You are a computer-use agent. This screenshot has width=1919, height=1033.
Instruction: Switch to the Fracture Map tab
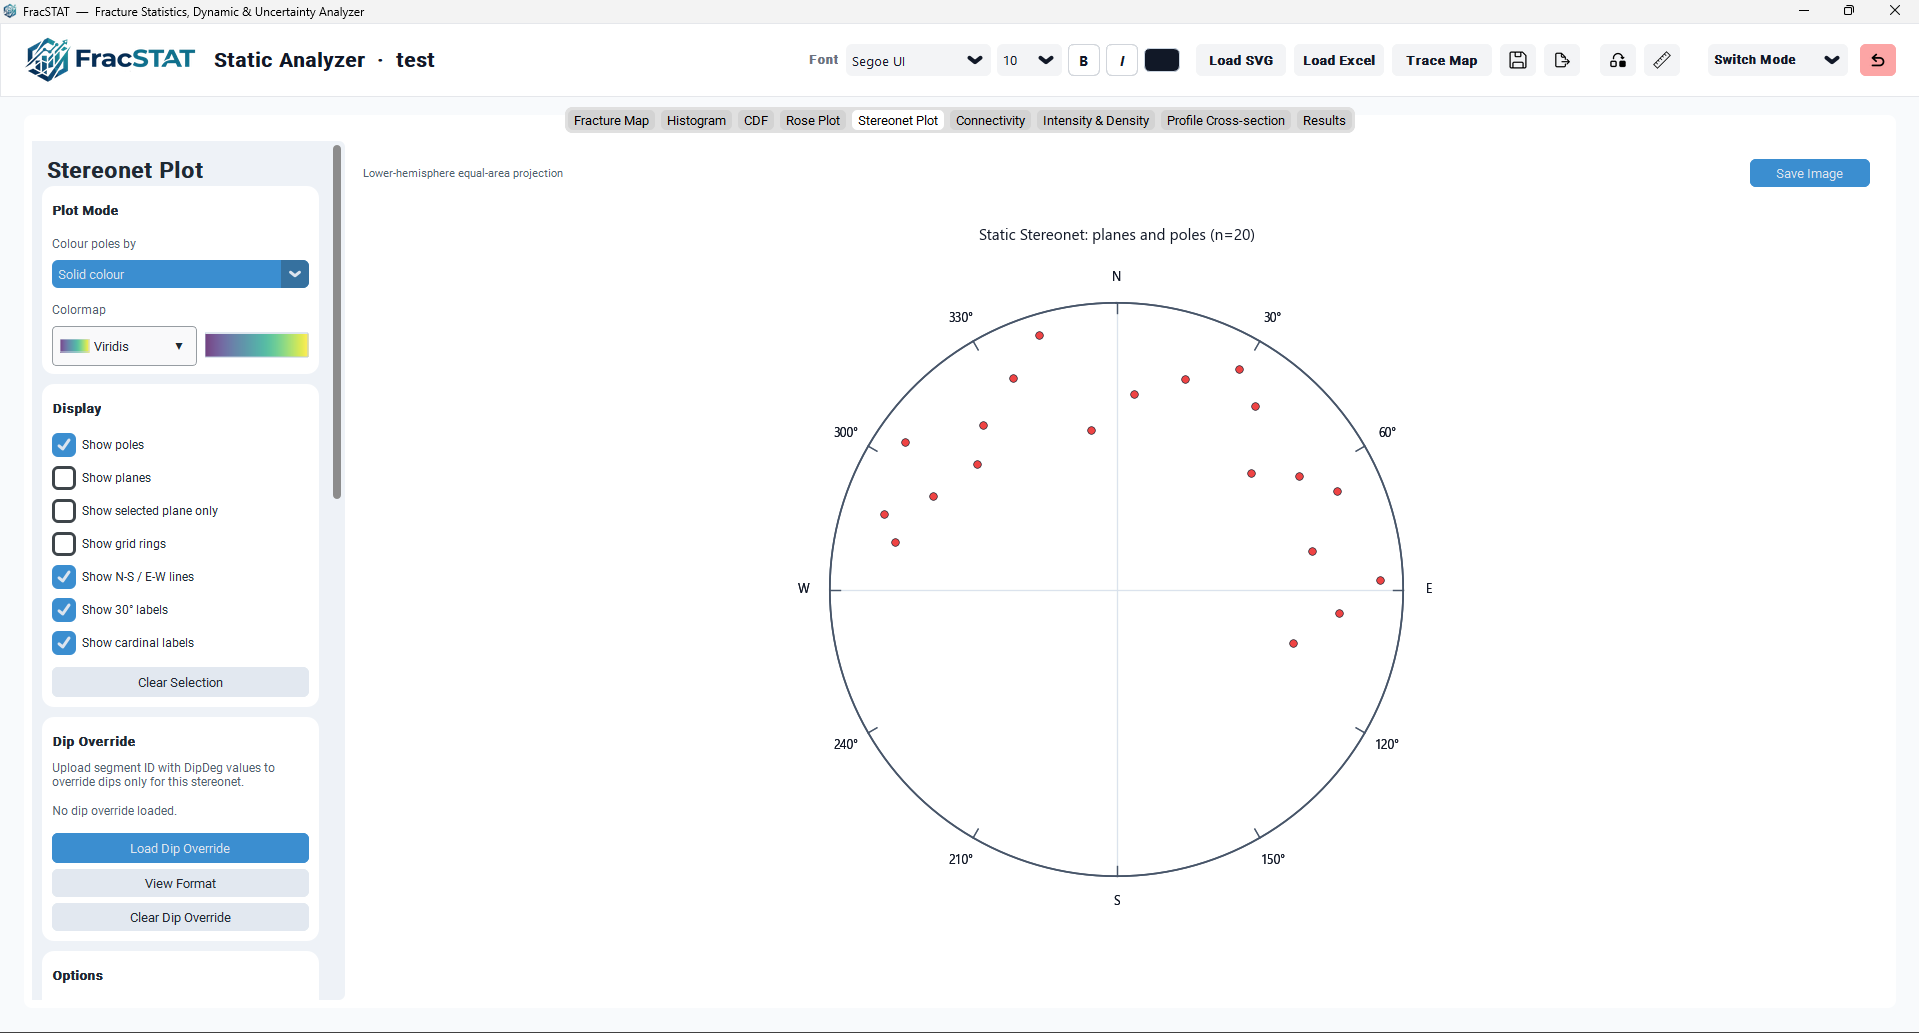tap(611, 121)
